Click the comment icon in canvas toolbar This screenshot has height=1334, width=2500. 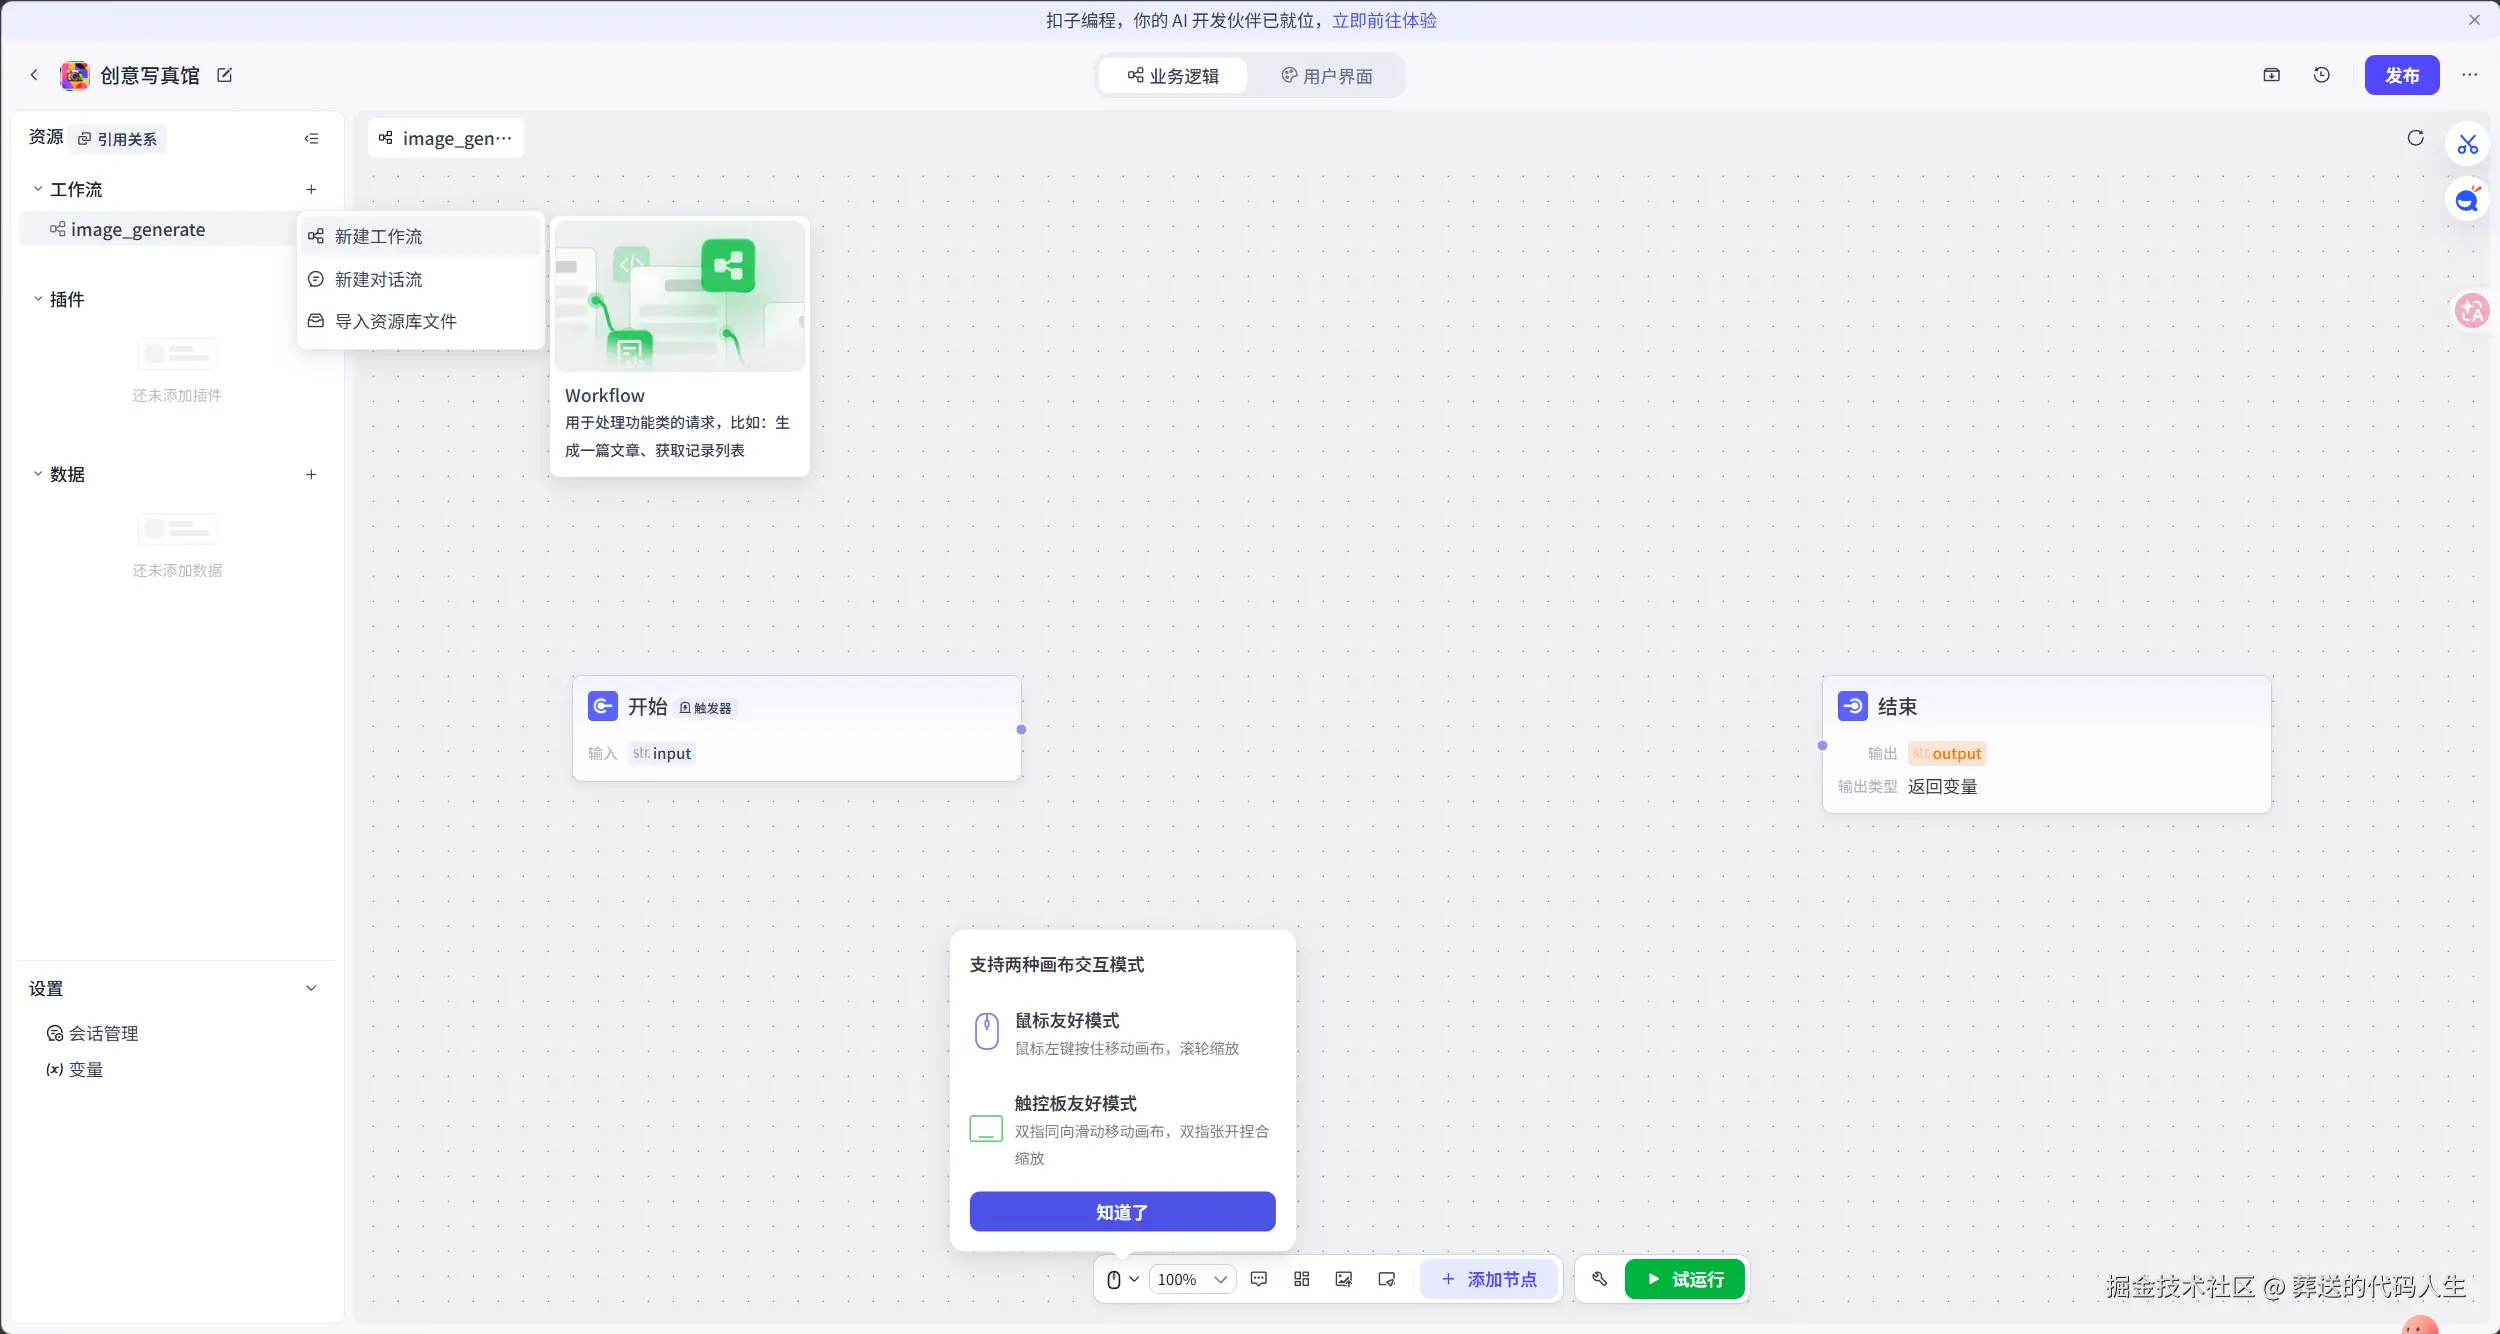pos(1259,1279)
